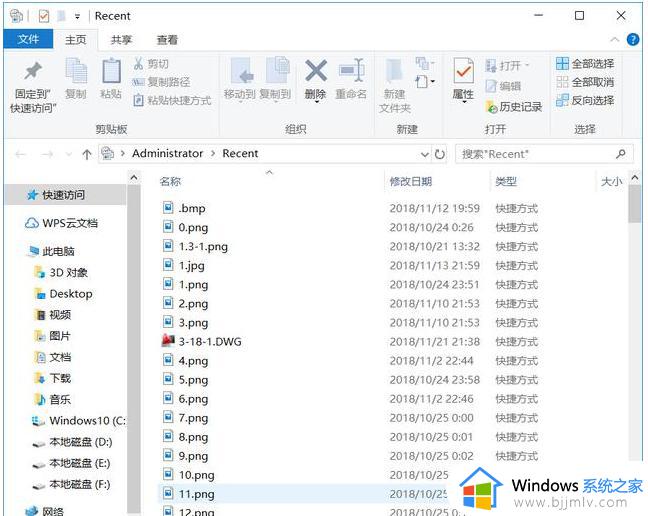The width and height of the screenshot is (648, 516).
Task: Click the Back navigation arrow
Action: coord(21,155)
